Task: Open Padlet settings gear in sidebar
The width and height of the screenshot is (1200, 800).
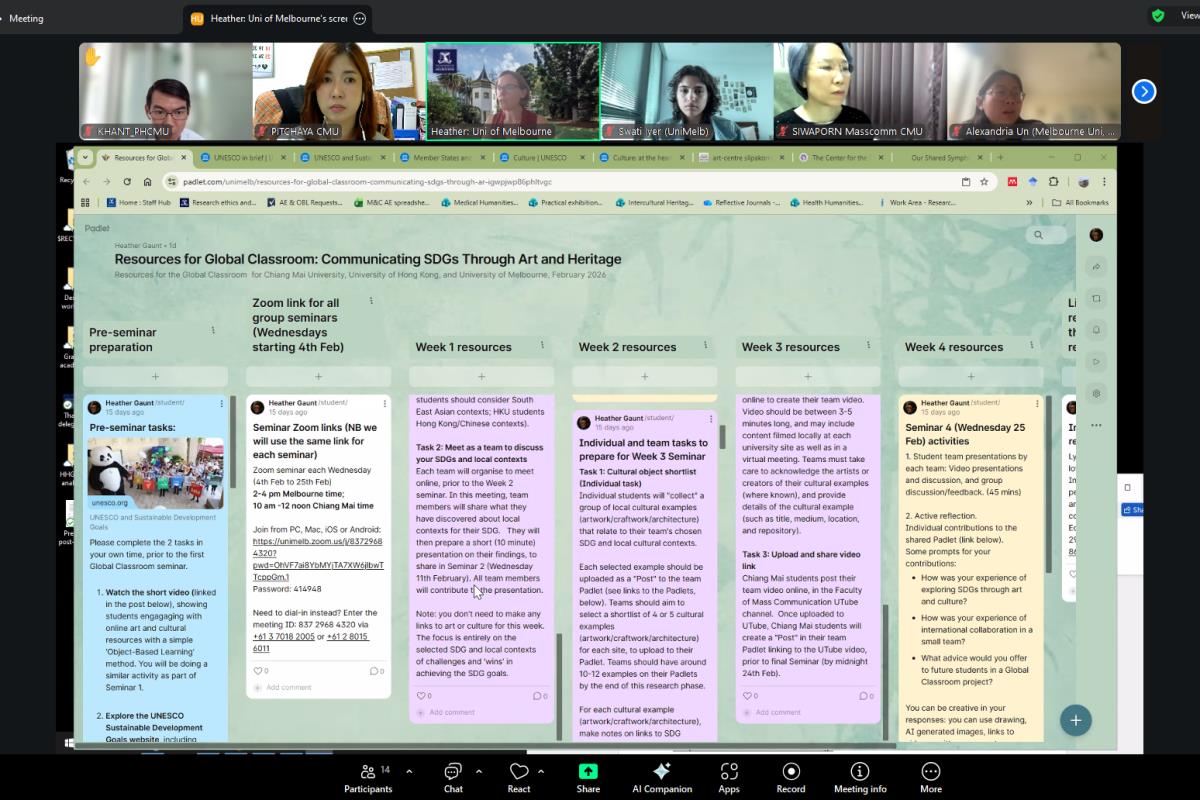Action: click(1096, 393)
